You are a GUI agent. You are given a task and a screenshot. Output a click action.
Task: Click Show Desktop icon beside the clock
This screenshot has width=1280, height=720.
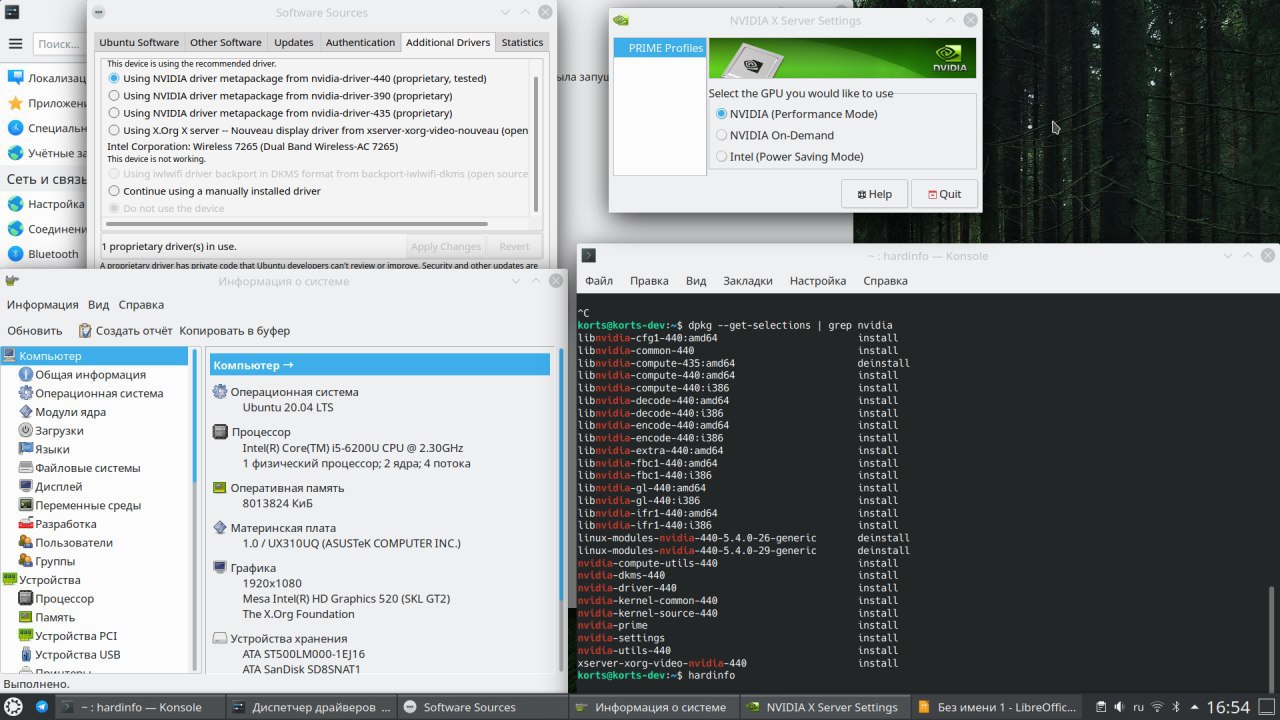pos(1268,707)
